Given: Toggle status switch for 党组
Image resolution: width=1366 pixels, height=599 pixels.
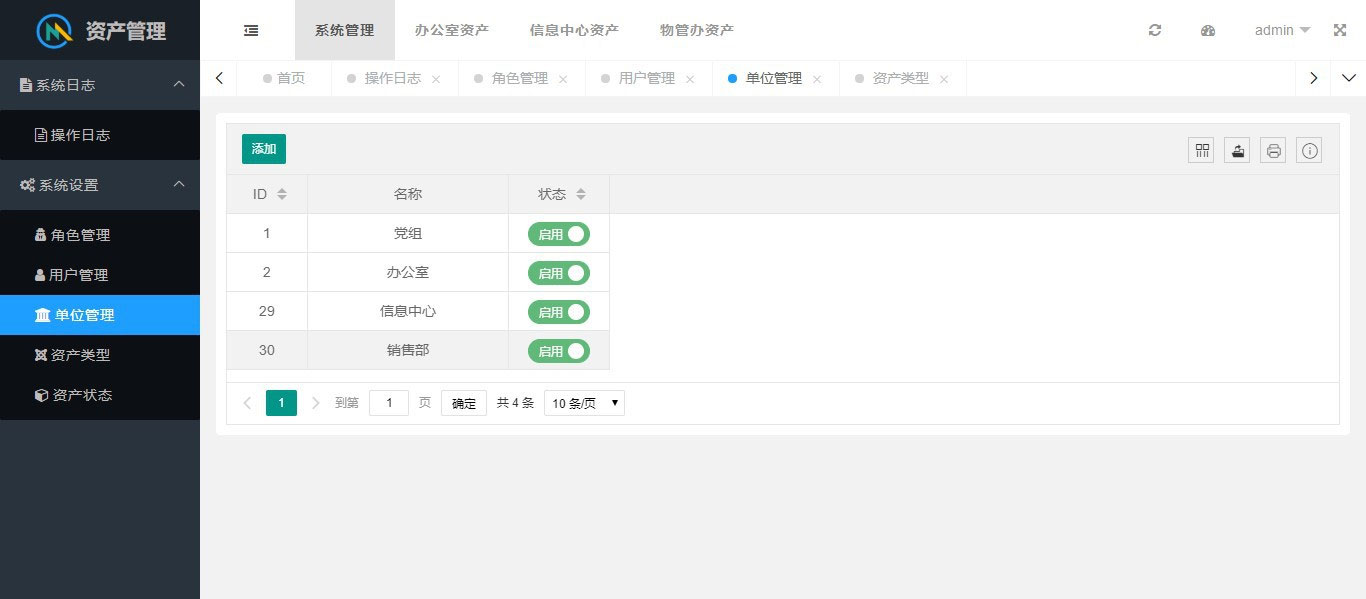Looking at the screenshot, I should 559,234.
